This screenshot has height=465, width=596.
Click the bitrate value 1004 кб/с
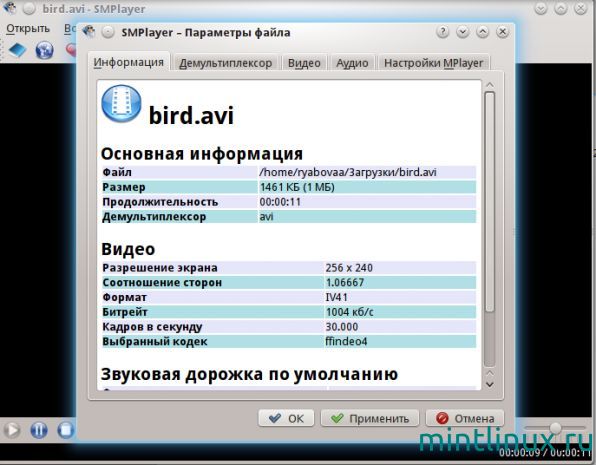click(349, 312)
